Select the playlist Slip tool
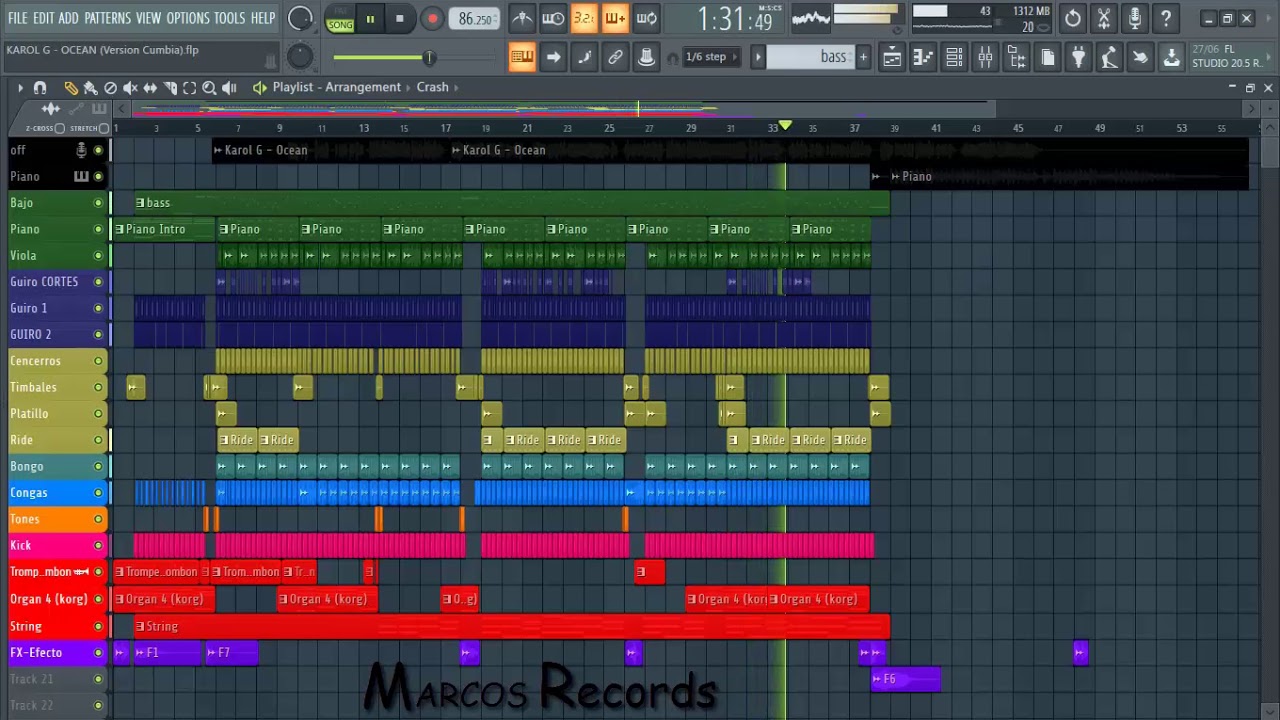 150,88
